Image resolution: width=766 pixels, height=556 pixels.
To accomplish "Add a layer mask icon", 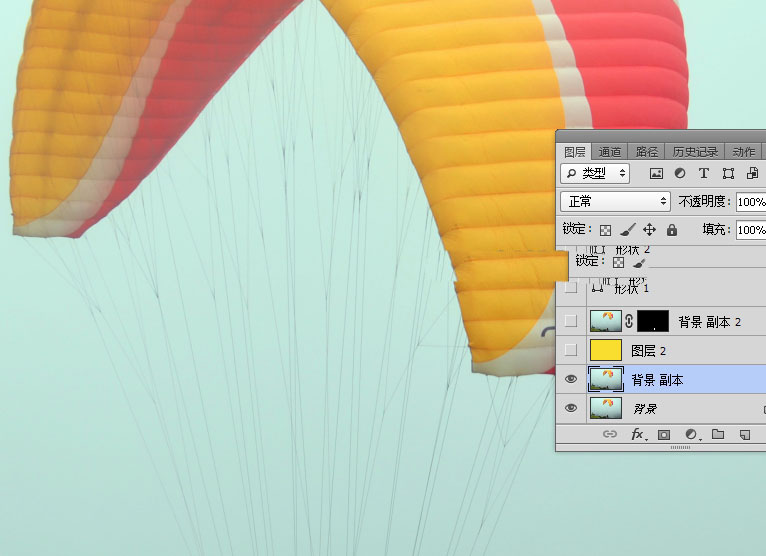I will [x=664, y=435].
